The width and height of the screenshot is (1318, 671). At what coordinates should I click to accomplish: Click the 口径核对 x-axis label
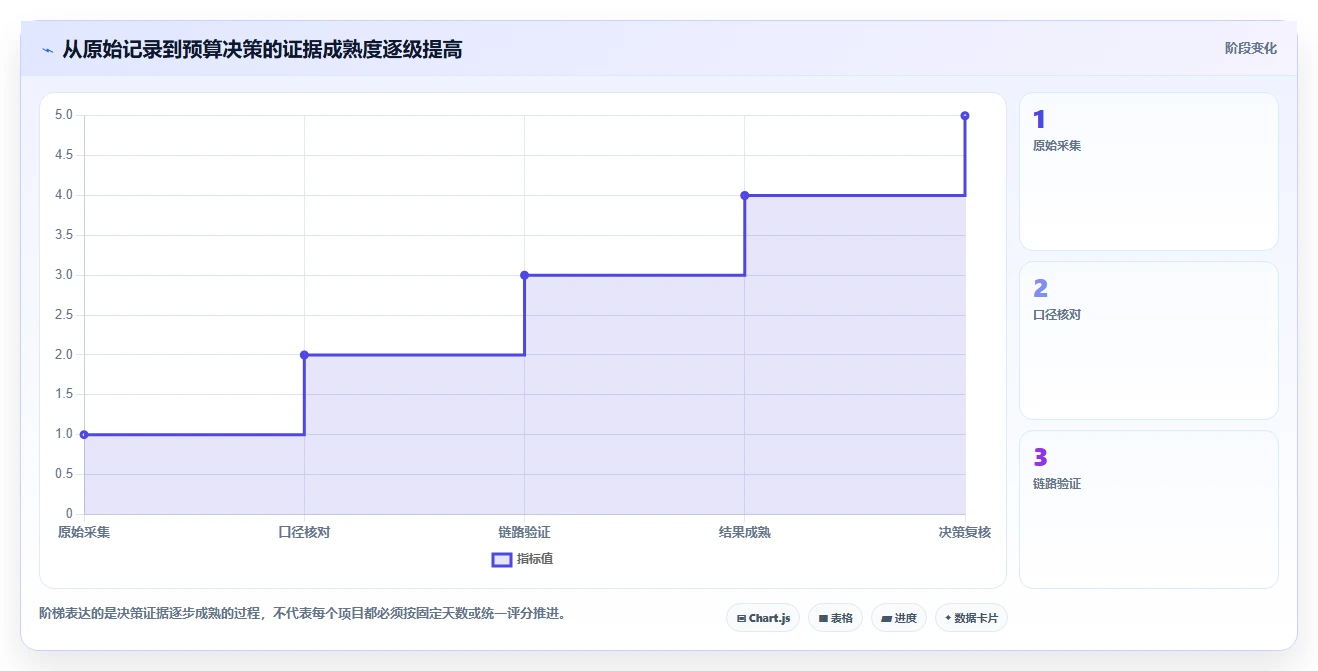click(x=304, y=532)
